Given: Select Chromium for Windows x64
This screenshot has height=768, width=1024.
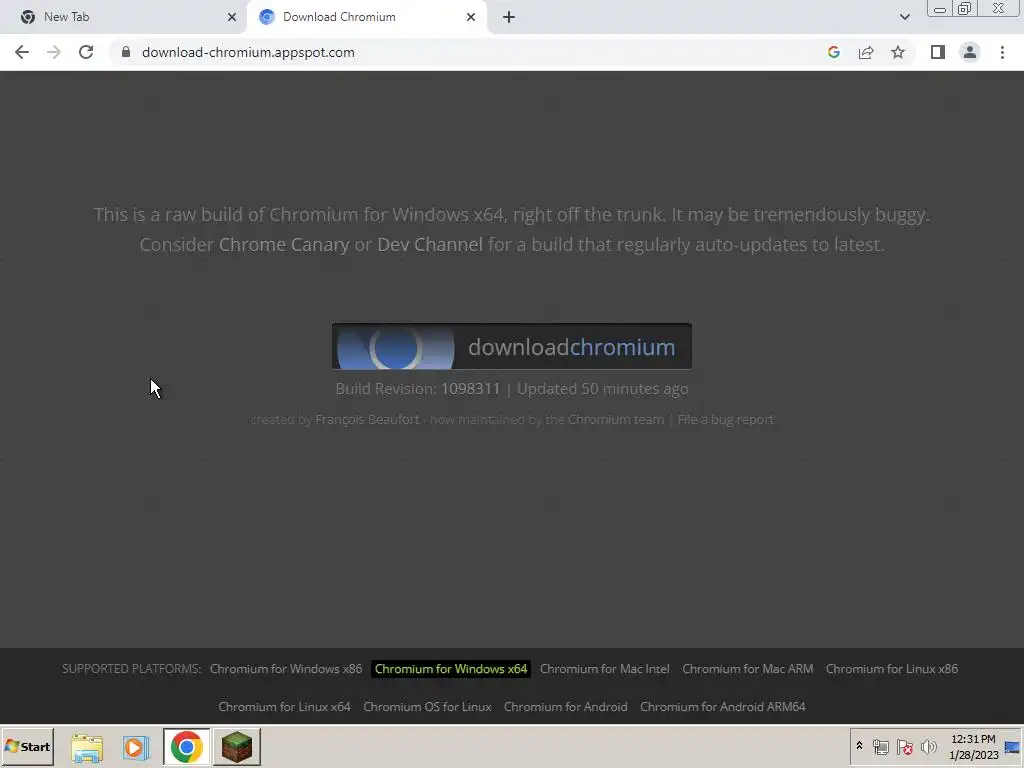Looking at the screenshot, I should point(451,669).
